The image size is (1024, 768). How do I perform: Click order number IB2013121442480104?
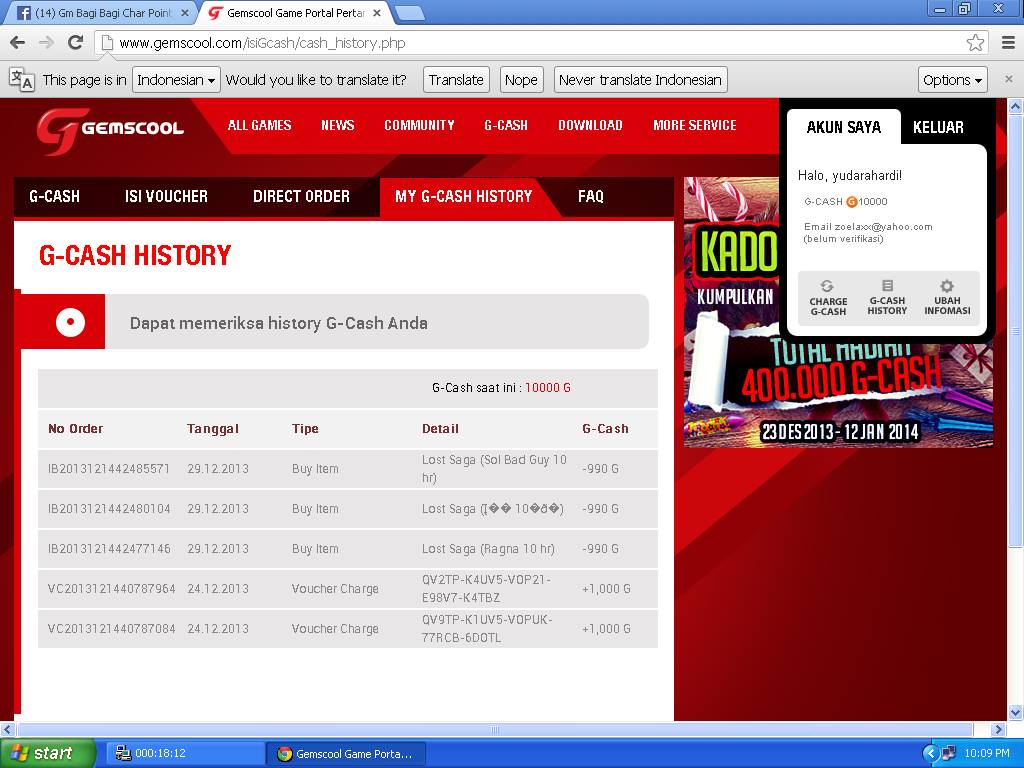108,508
